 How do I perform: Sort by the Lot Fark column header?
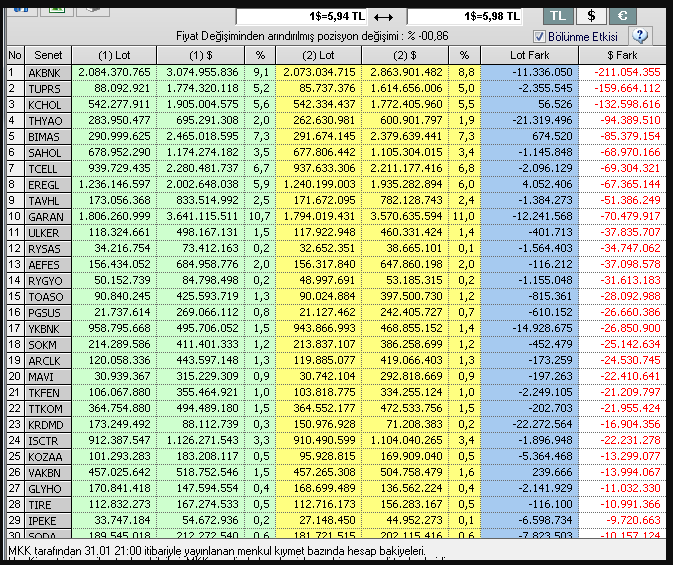pos(529,55)
